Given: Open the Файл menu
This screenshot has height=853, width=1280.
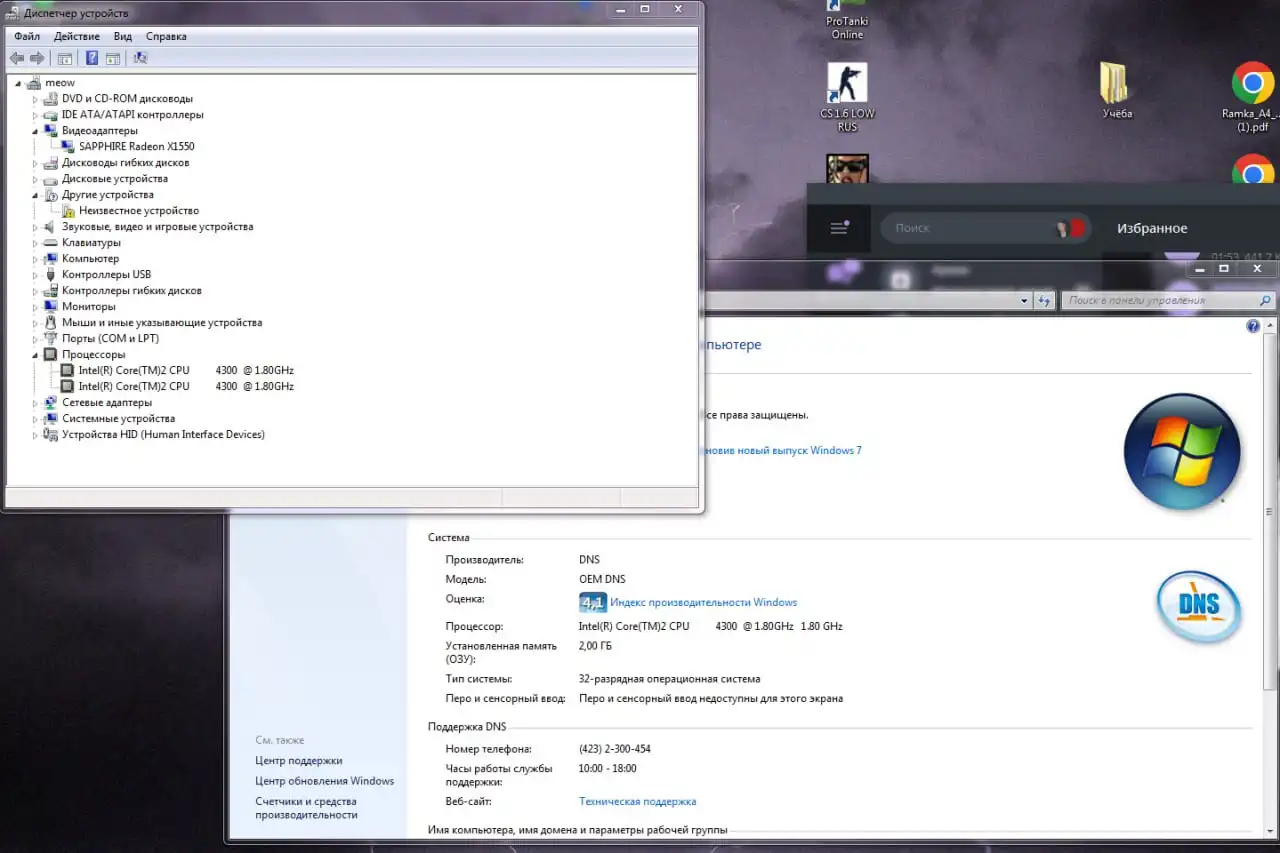Looking at the screenshot, I should pyautogui.click(x=27, y=36).
